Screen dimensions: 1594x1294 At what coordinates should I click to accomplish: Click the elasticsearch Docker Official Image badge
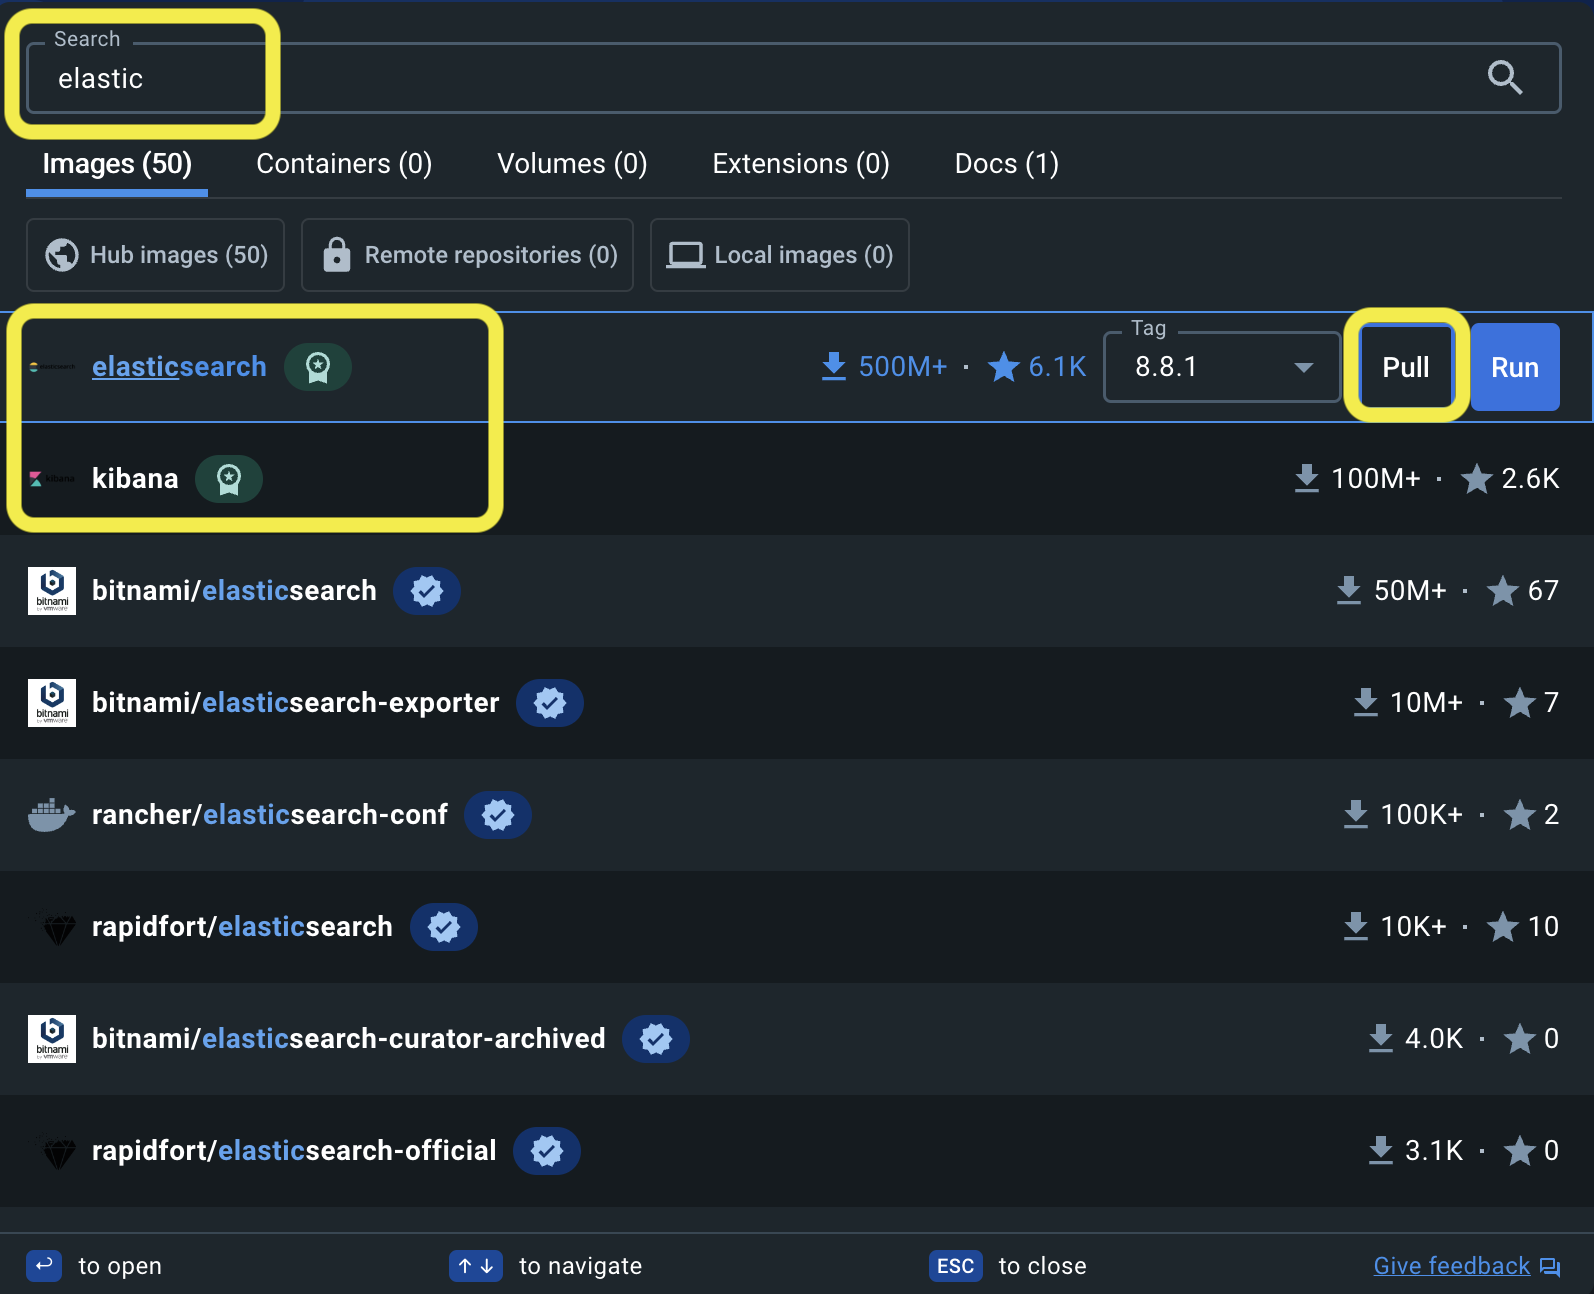(318, 367)
